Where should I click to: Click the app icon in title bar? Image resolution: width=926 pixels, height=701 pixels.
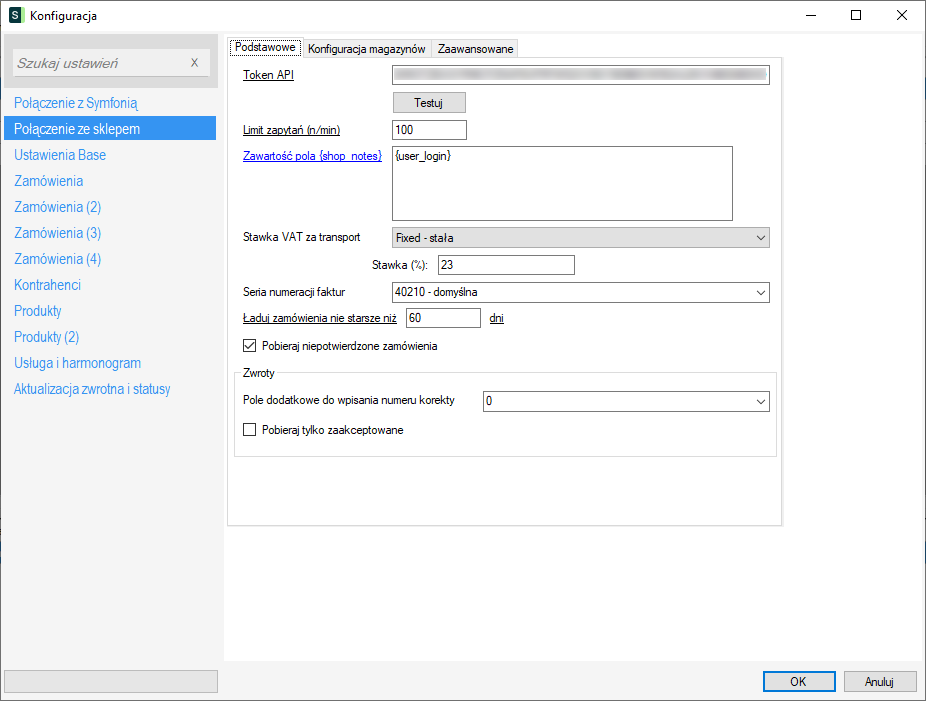(16, 16)
